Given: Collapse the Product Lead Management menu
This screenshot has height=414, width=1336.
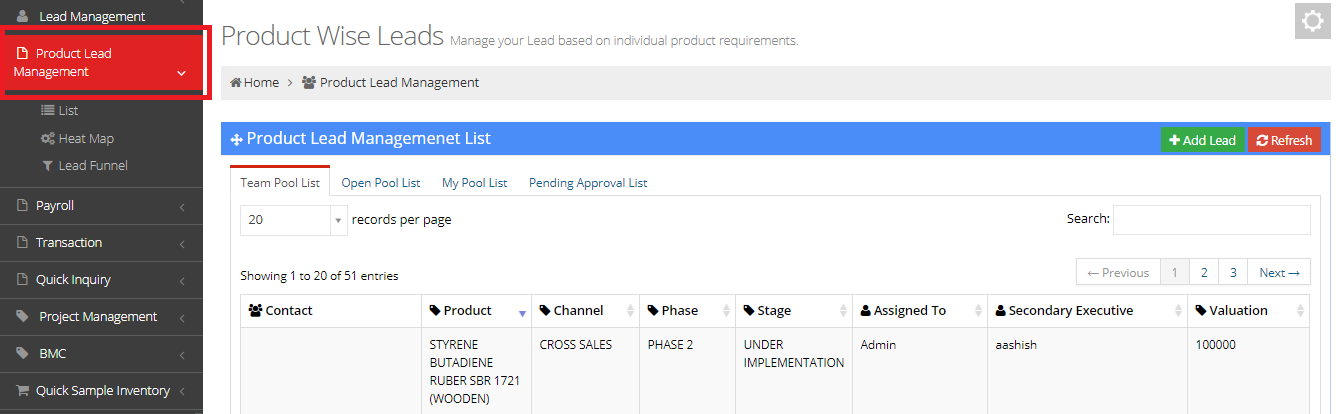Looking at the screenshot, I should pos(181,73).
